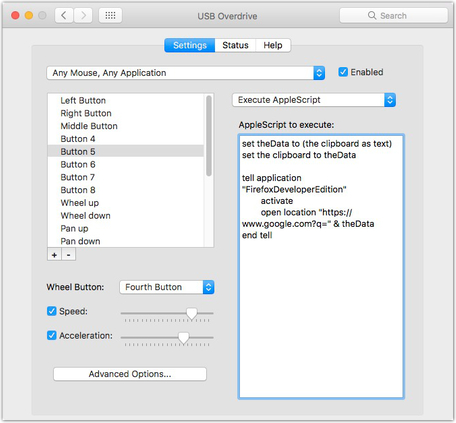
Task: Click the Search input field
Action: [394, 15]
